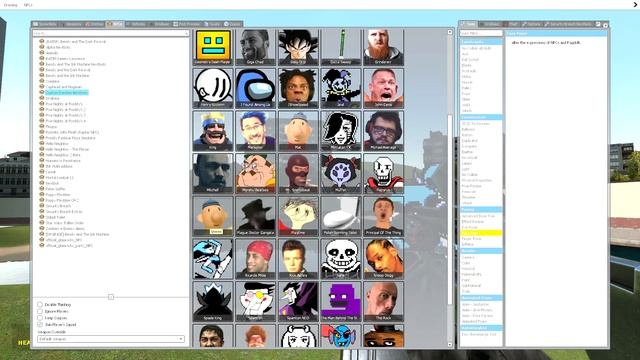Screen dimensions: 640x360
Task: Click the tool search filter field
Action: (481, 33)
